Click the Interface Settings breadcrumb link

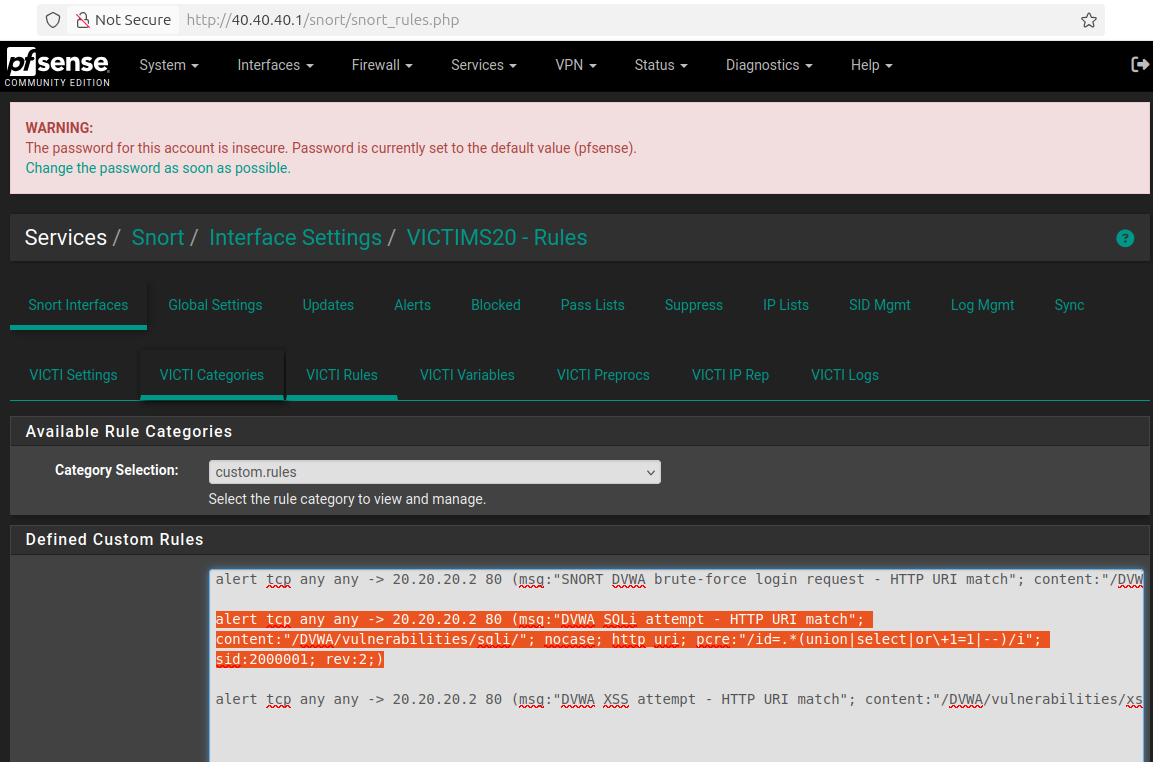click(x=295, y=238)
